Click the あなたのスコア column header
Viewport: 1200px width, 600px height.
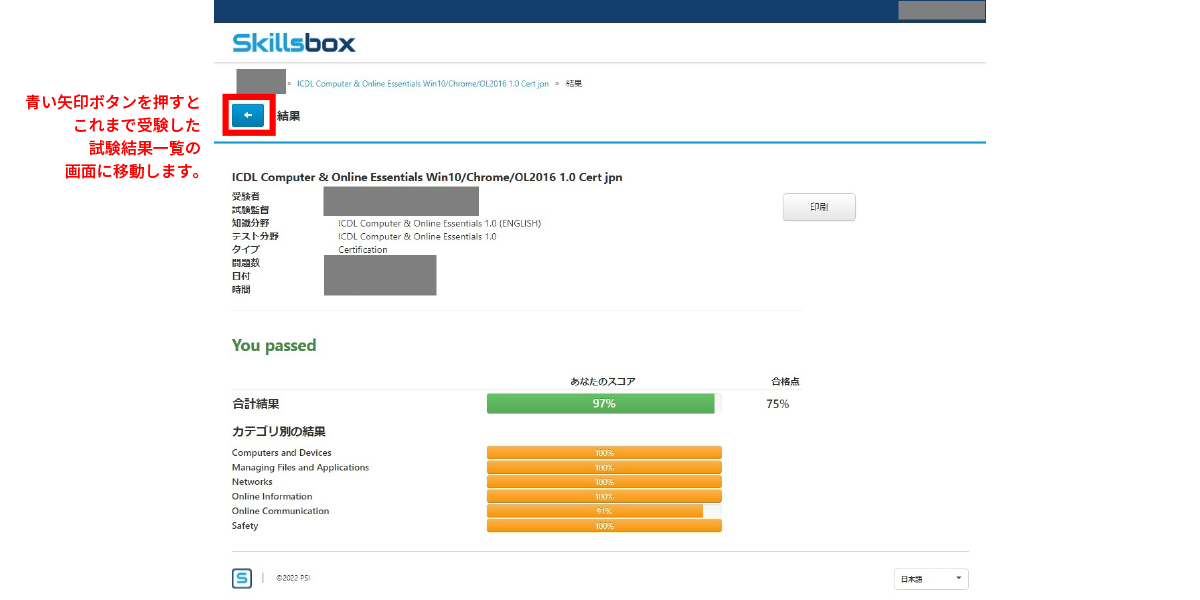click(x=603, y=381)
